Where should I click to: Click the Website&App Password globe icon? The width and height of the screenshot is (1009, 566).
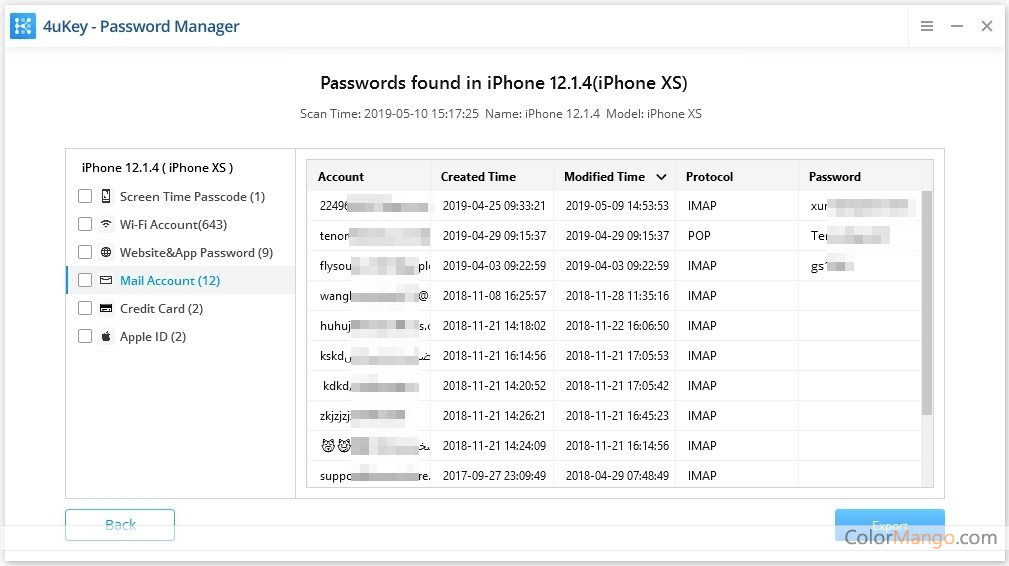[106, 253]
